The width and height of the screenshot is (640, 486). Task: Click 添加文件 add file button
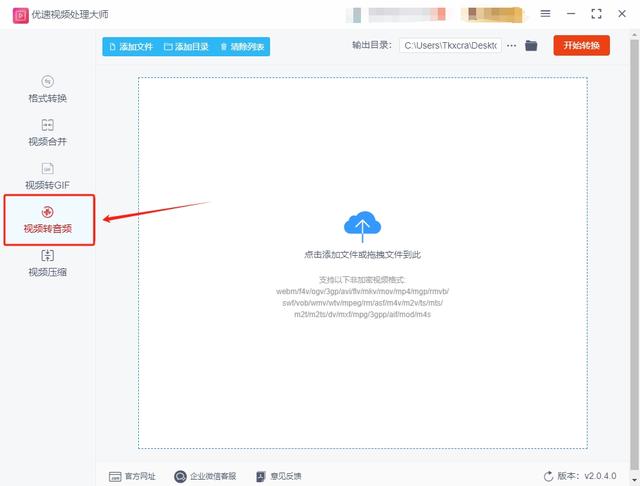pyautogui.click(x=131, y=47)
